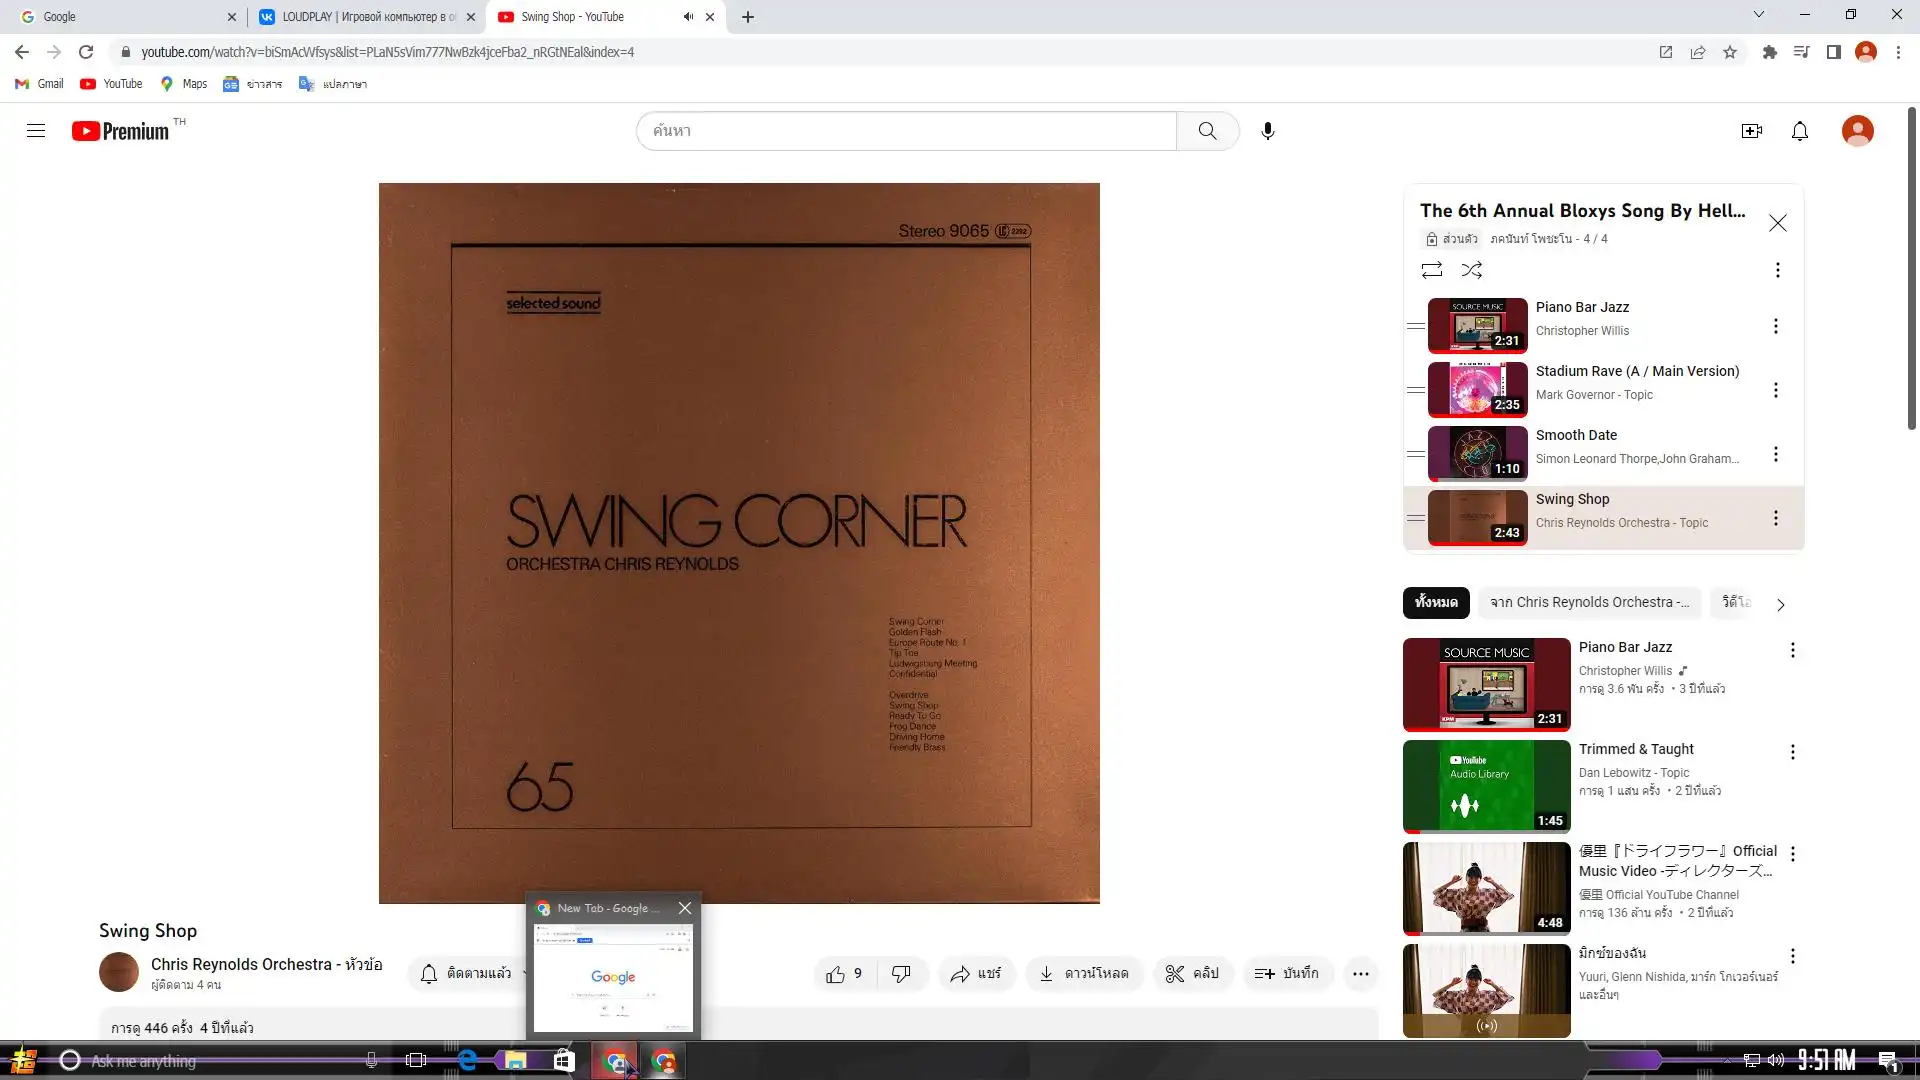Click the search magnifier button
This screenshot has width=1920, height=1080.
click(1207, 131)
